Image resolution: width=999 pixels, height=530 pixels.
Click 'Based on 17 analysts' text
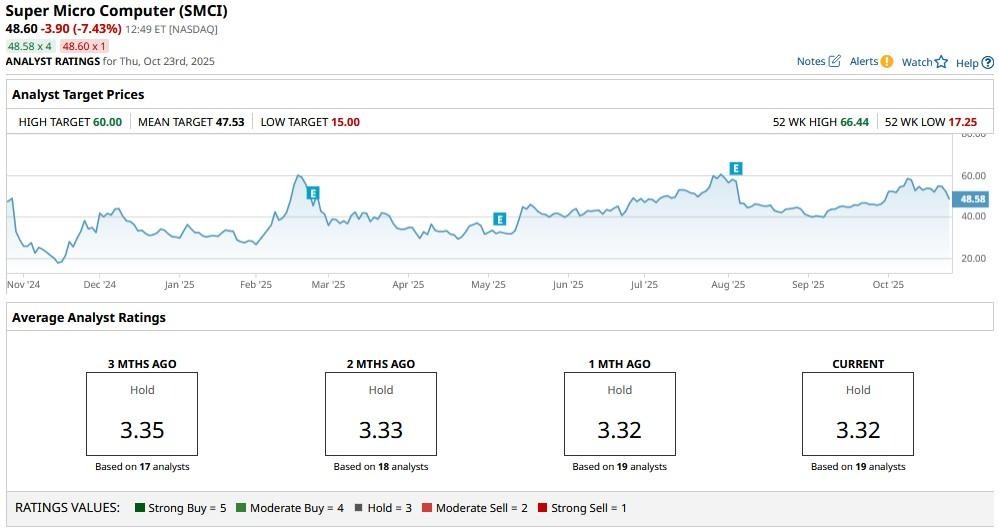[x=142, y=466]
